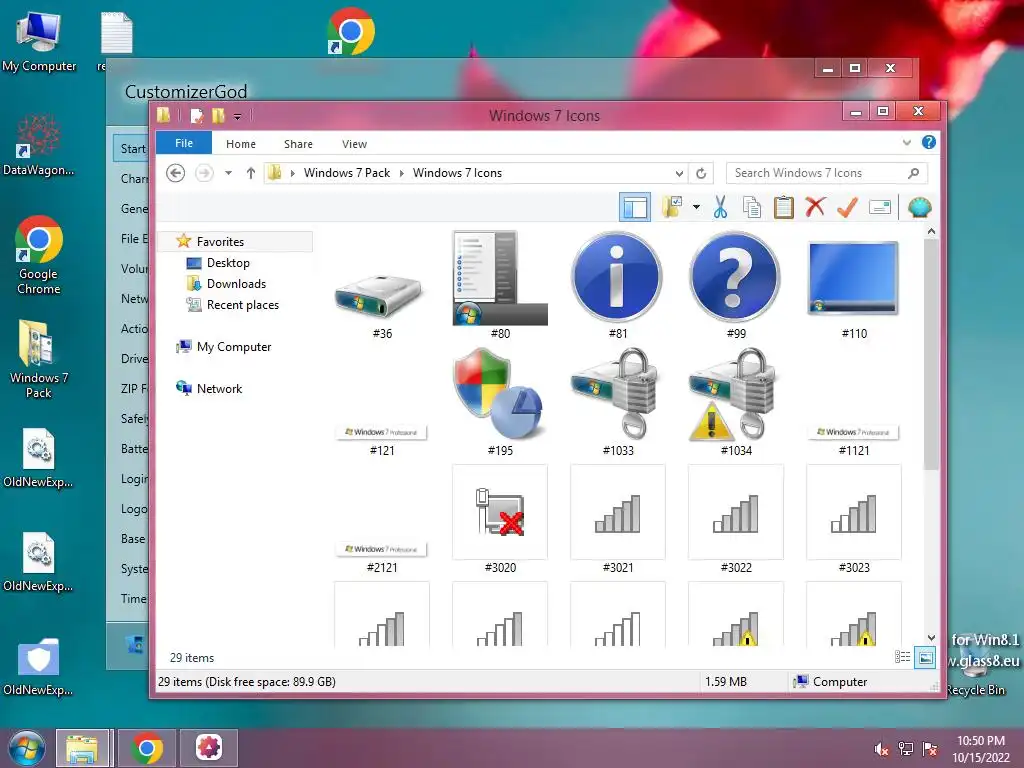Open the Classic Shell settings shell icon
Viewport: 1024px width, 768px height.
click(920, 208)
